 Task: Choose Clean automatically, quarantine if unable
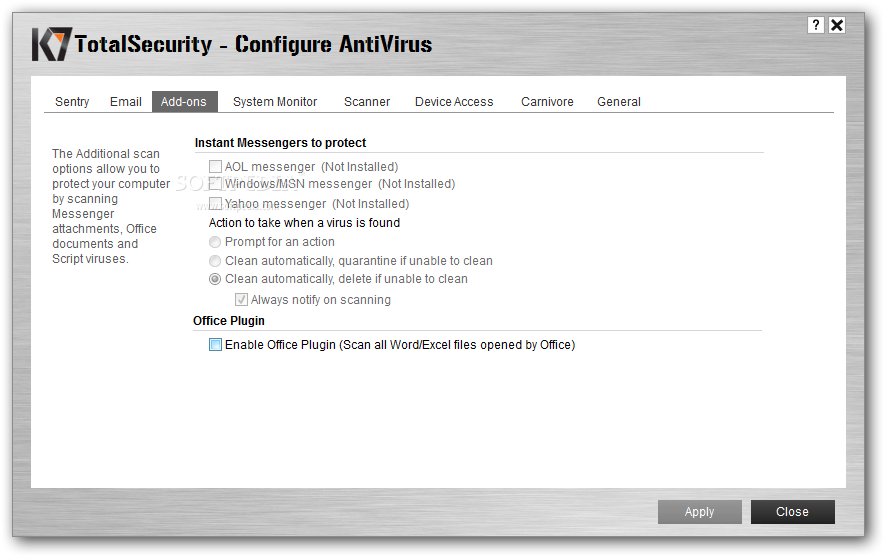(x=215, y=261)
